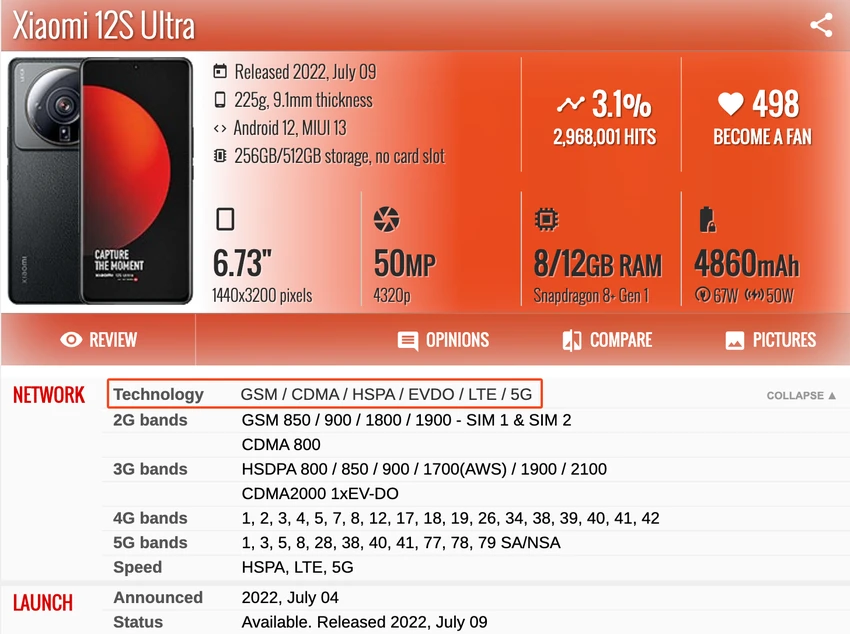Collapse the Network specs section
Image resolution: width=850 pixels, height=634 pixels.
click(x=801, y=396)
